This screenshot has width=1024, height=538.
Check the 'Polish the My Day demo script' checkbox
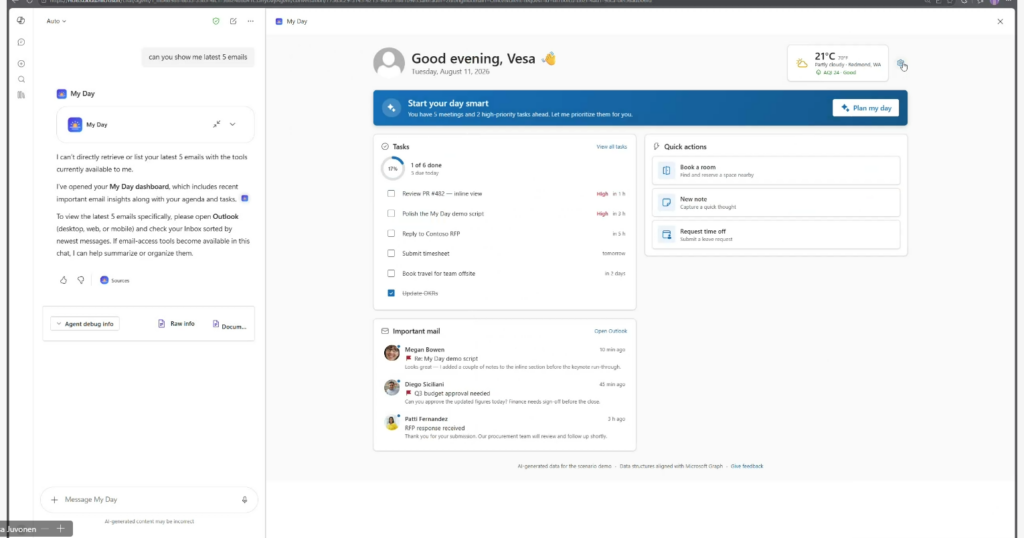(391, 214)
